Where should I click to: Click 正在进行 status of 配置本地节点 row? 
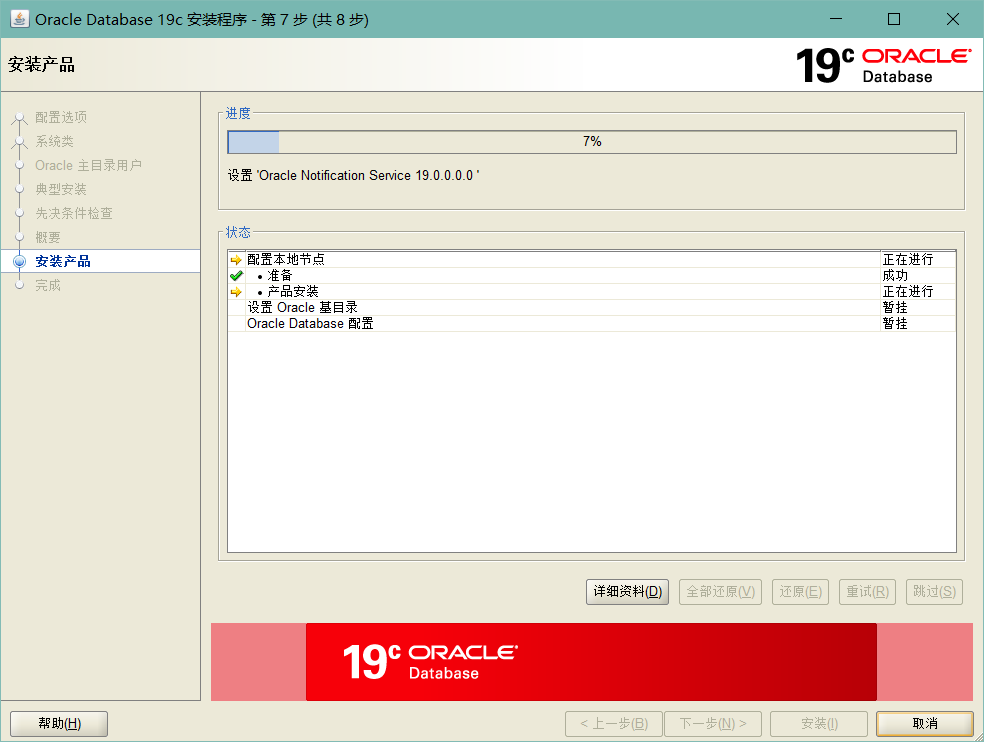pos(907,259)
